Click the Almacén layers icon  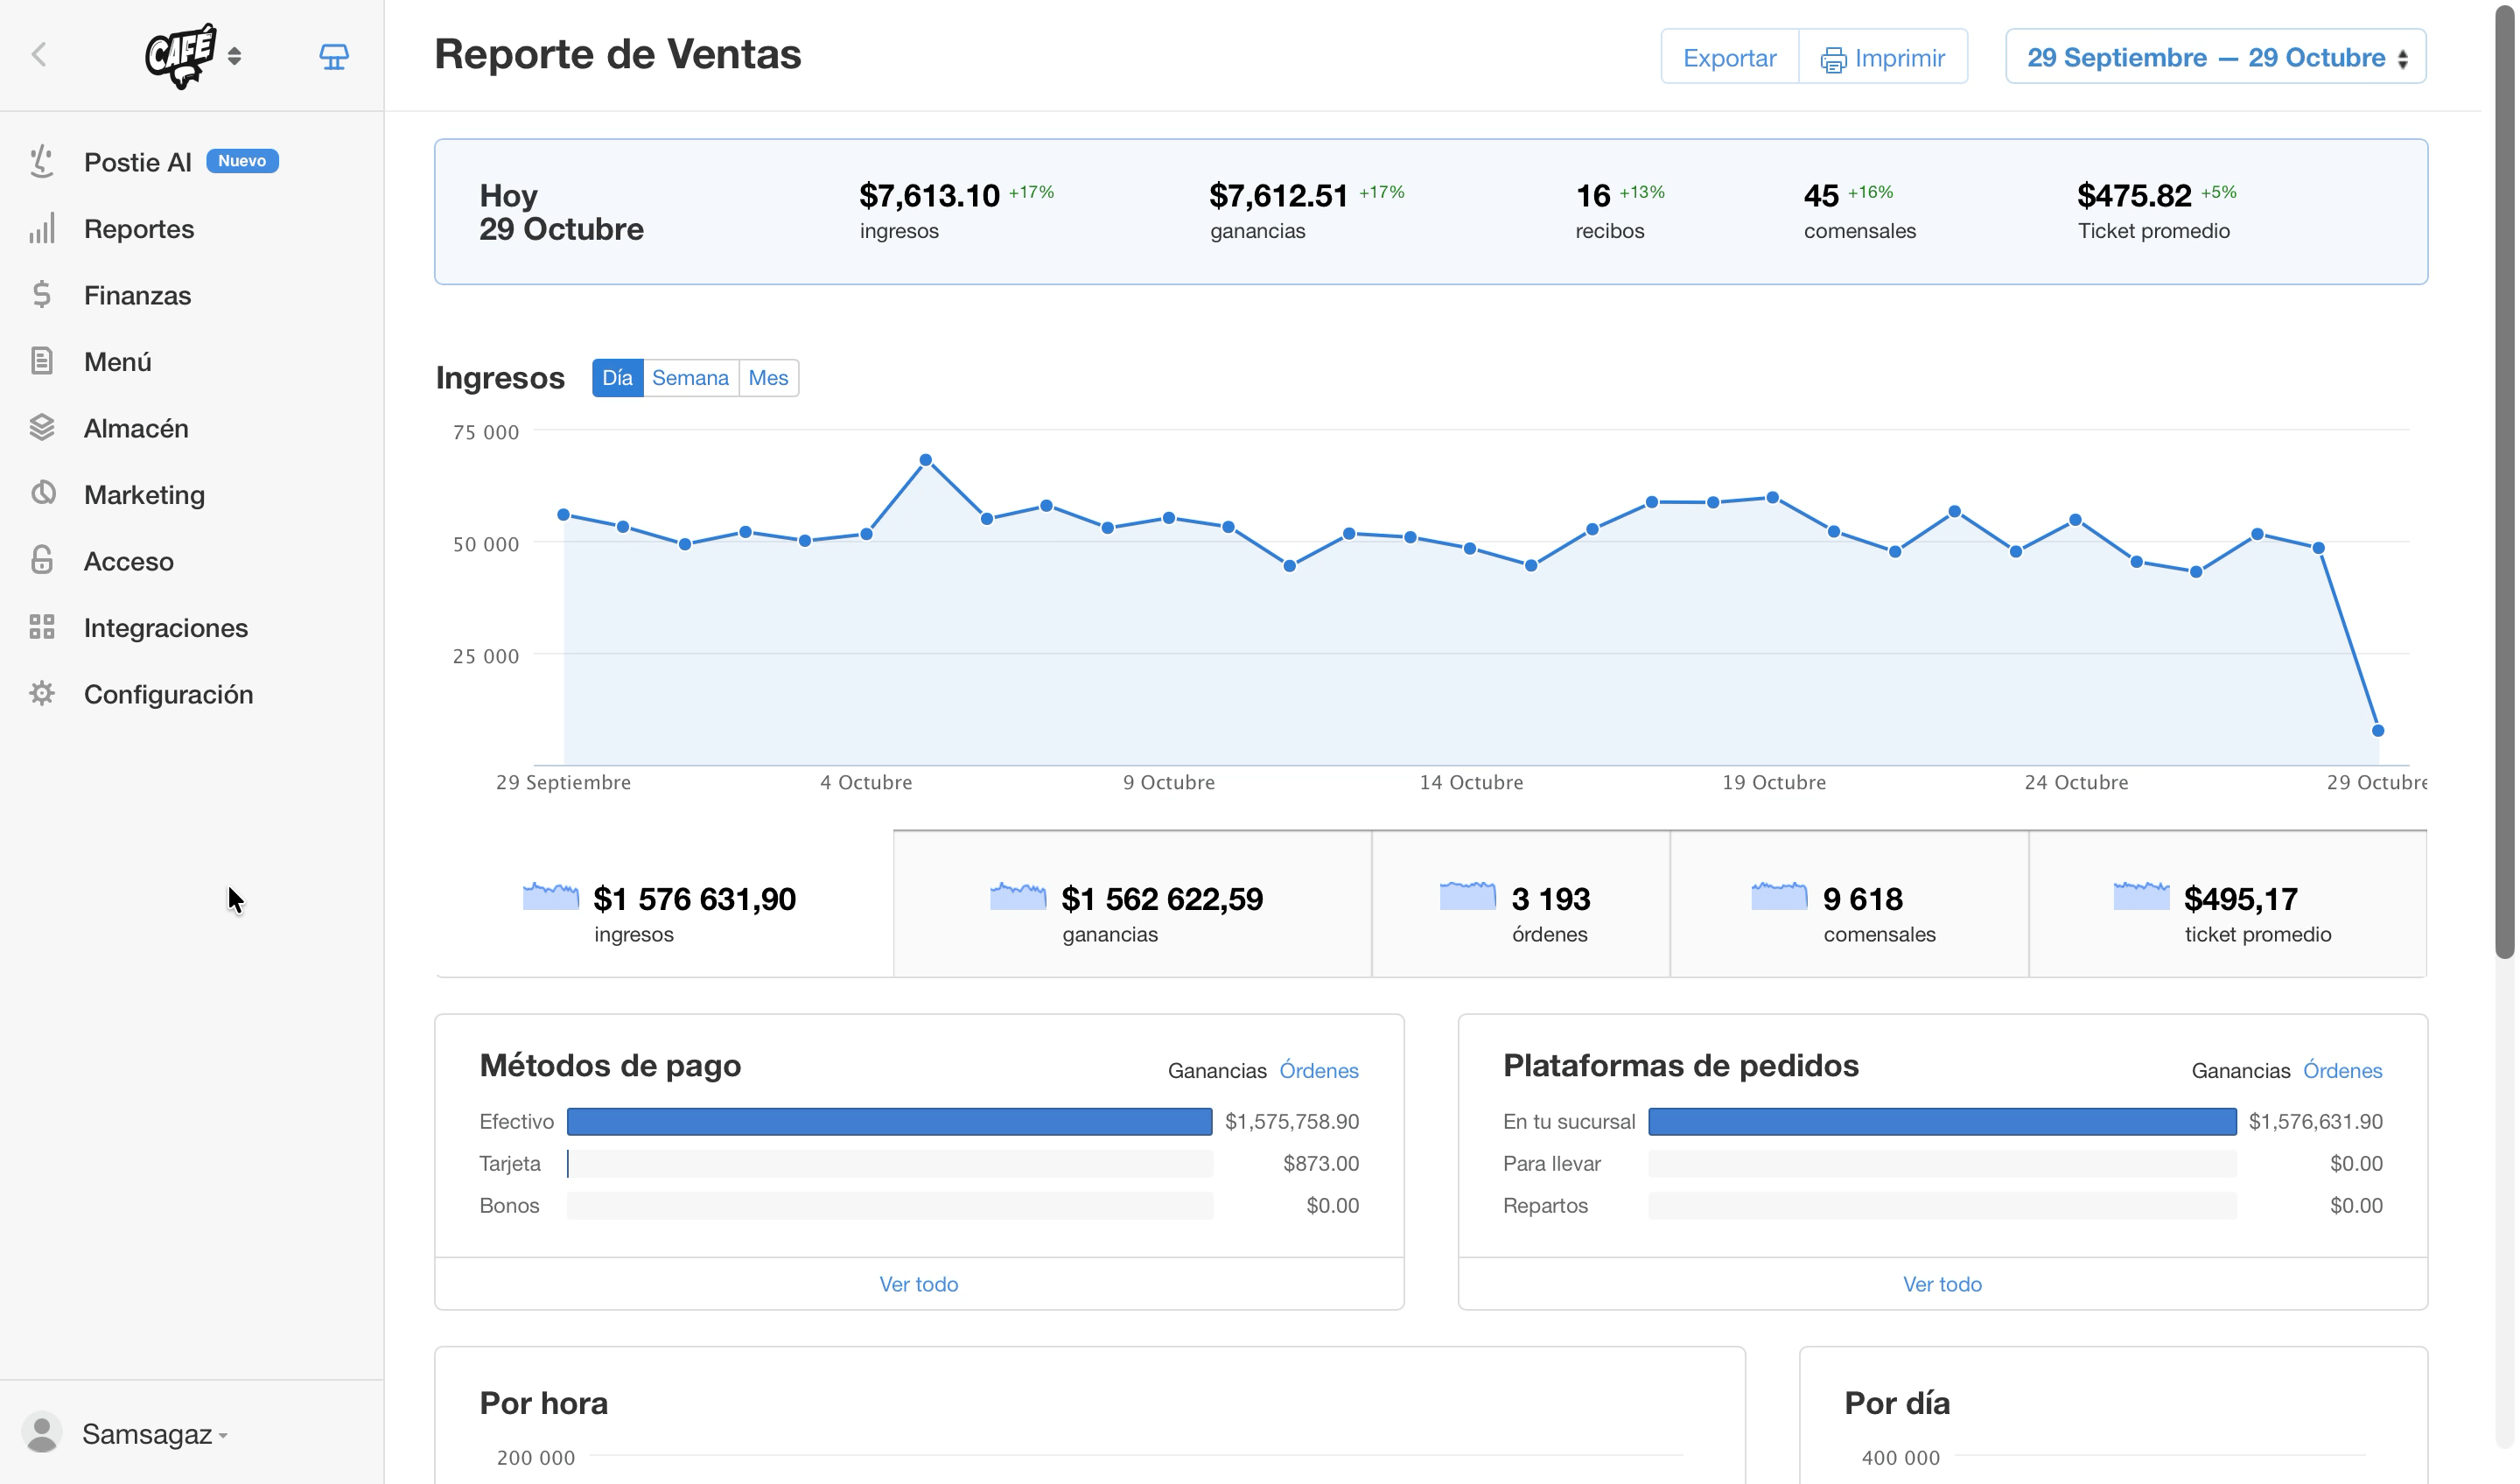42,428
